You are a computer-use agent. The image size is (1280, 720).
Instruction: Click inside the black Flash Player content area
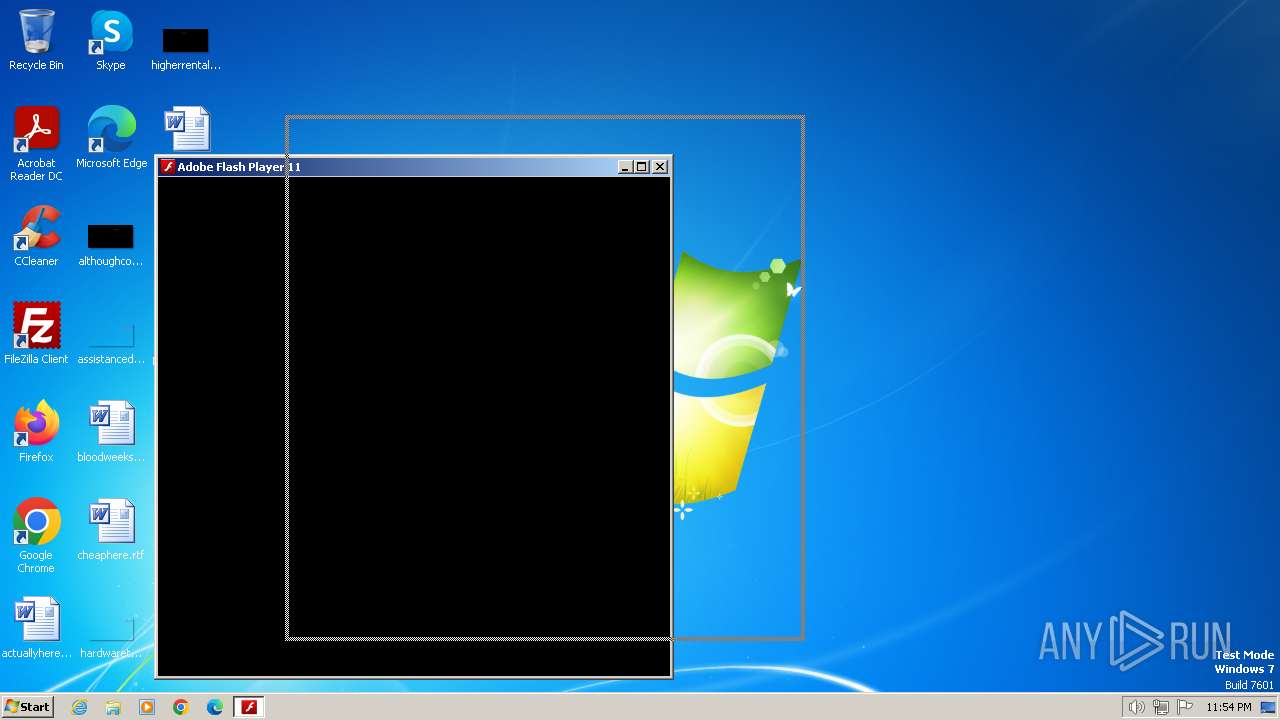(x=414, y=426)
